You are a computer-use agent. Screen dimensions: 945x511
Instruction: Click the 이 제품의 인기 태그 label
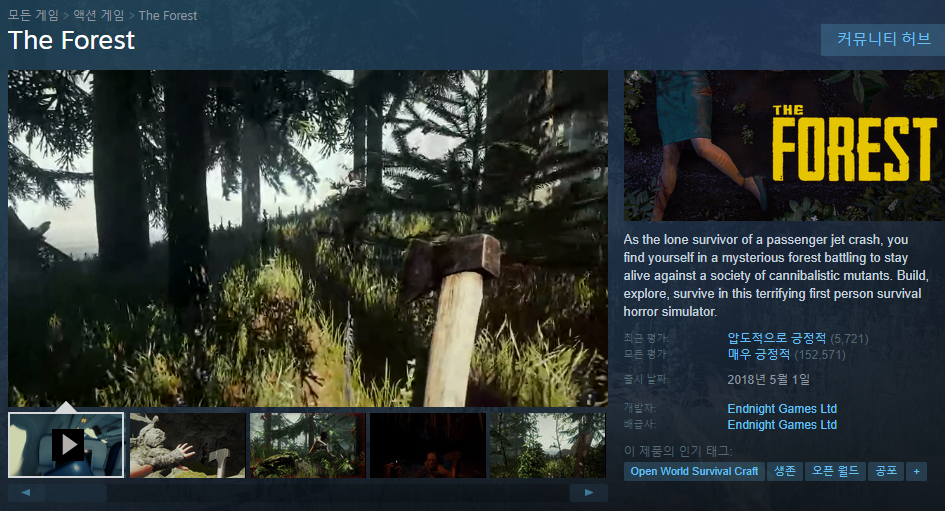click(678, 451)
